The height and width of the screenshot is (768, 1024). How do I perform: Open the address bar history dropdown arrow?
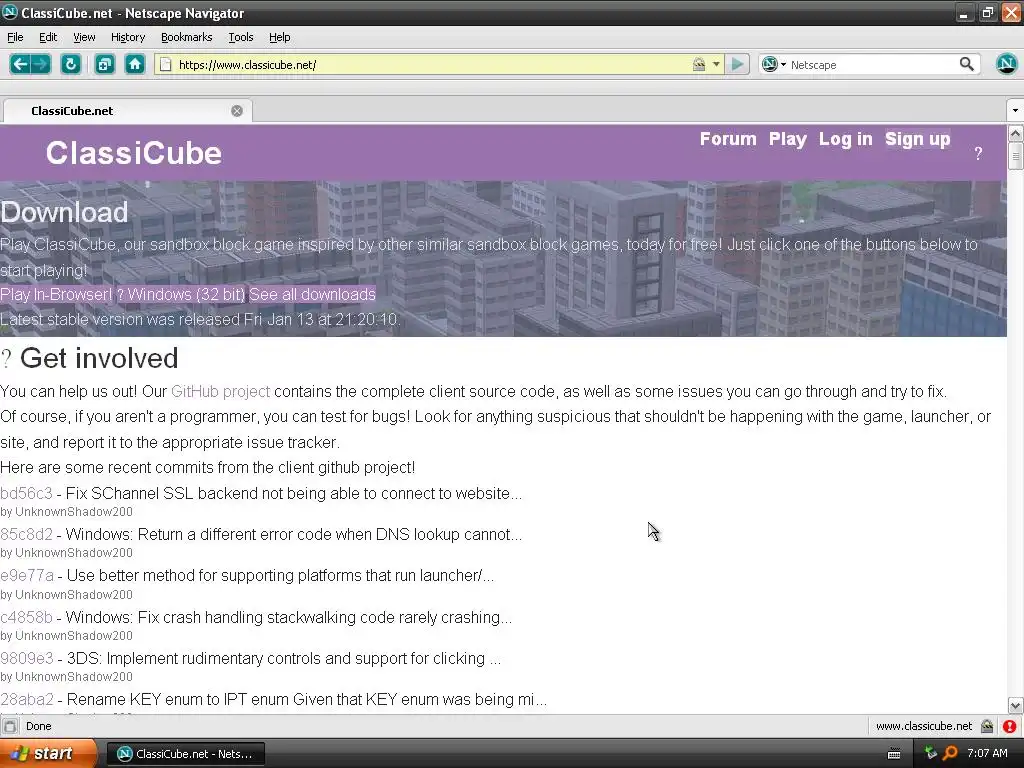[716, 65]
